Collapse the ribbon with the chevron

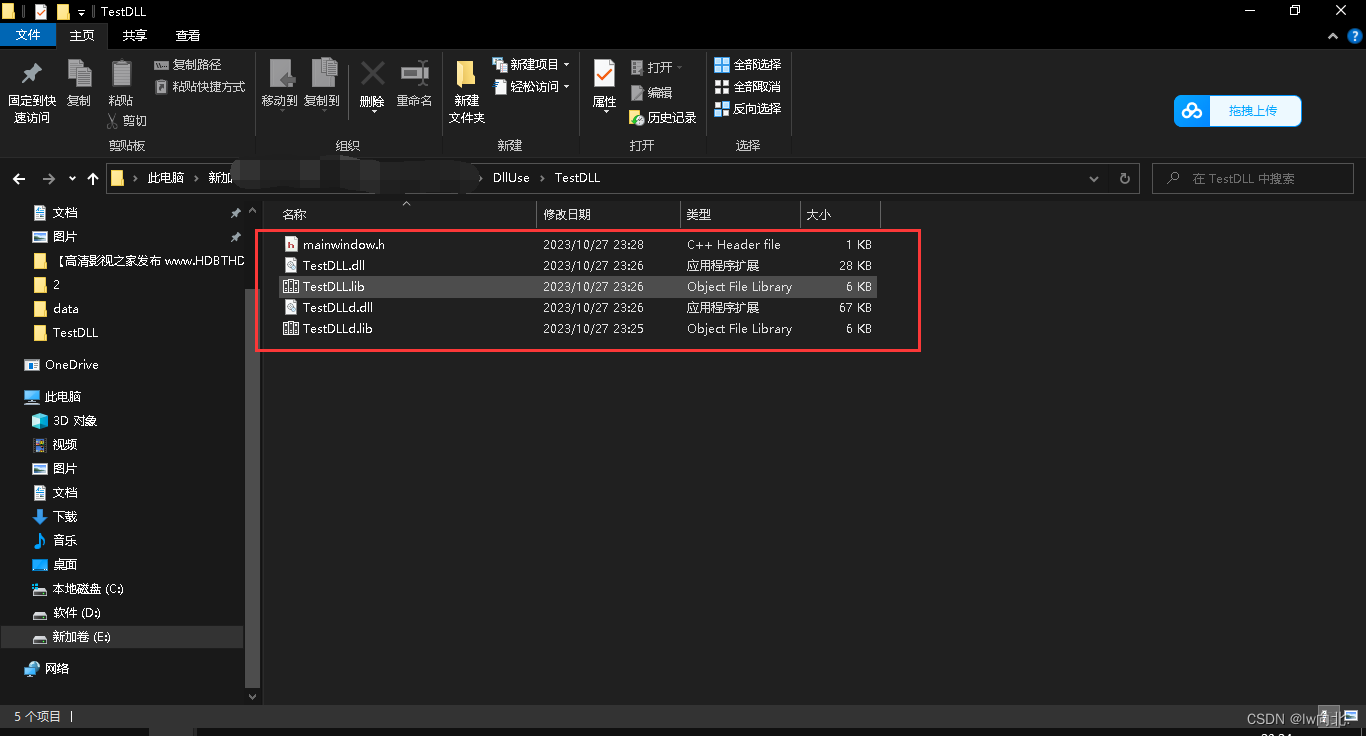[1332, 36]
